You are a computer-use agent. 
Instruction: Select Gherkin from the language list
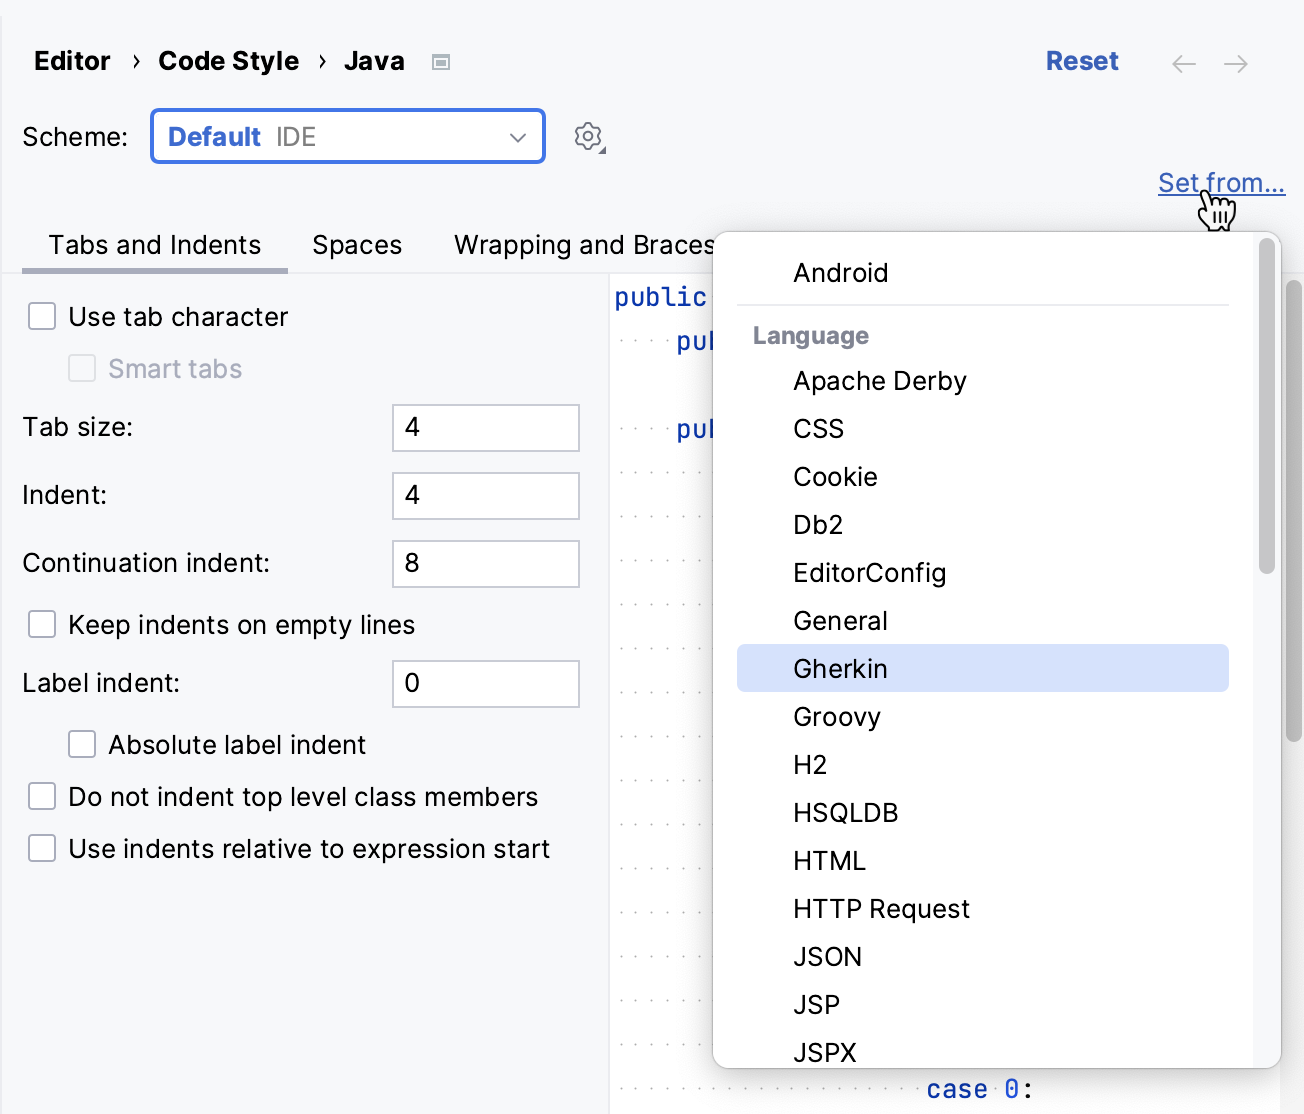tap(841, 668)
